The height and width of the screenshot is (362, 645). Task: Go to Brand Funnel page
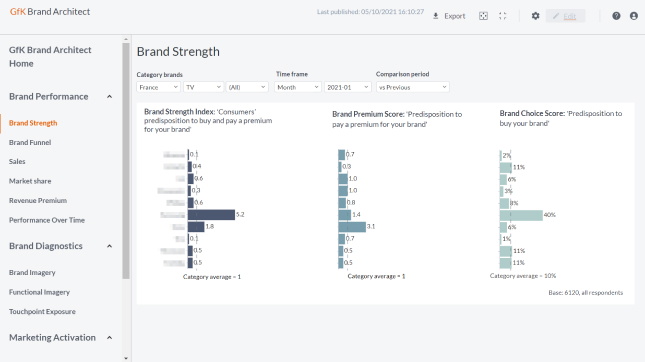(x=30, y=142)
